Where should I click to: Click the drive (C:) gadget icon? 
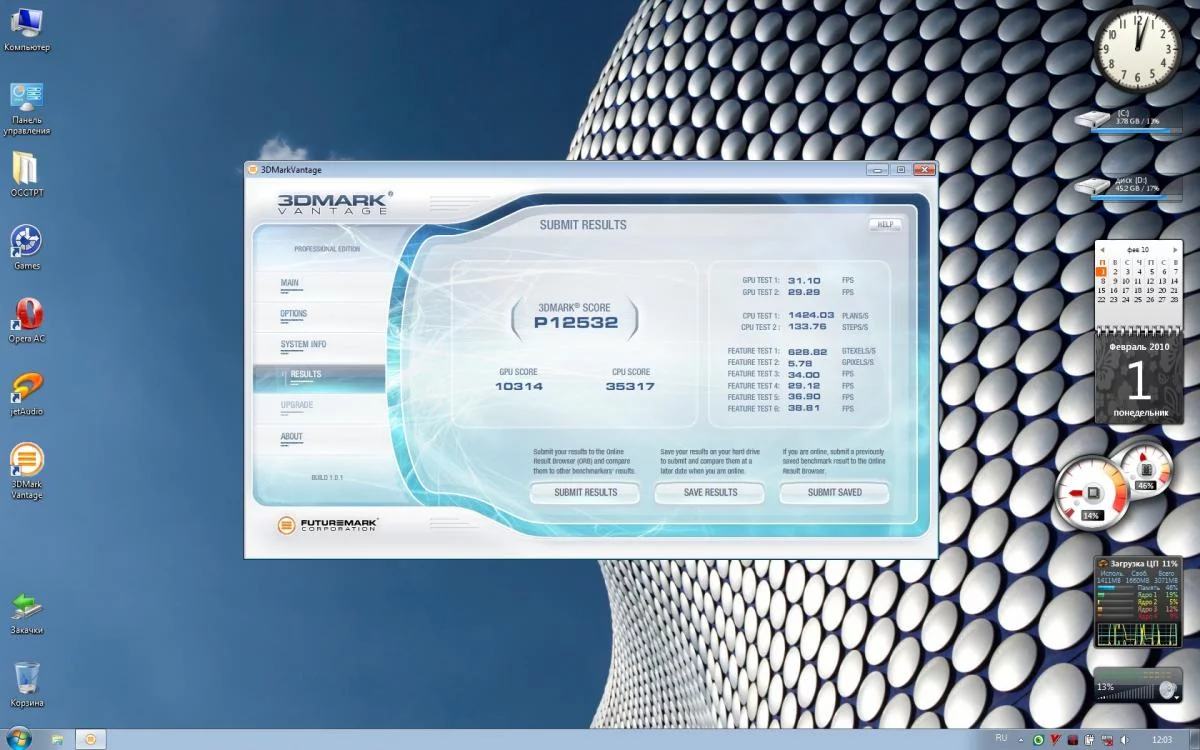[x=1092, y=119]
